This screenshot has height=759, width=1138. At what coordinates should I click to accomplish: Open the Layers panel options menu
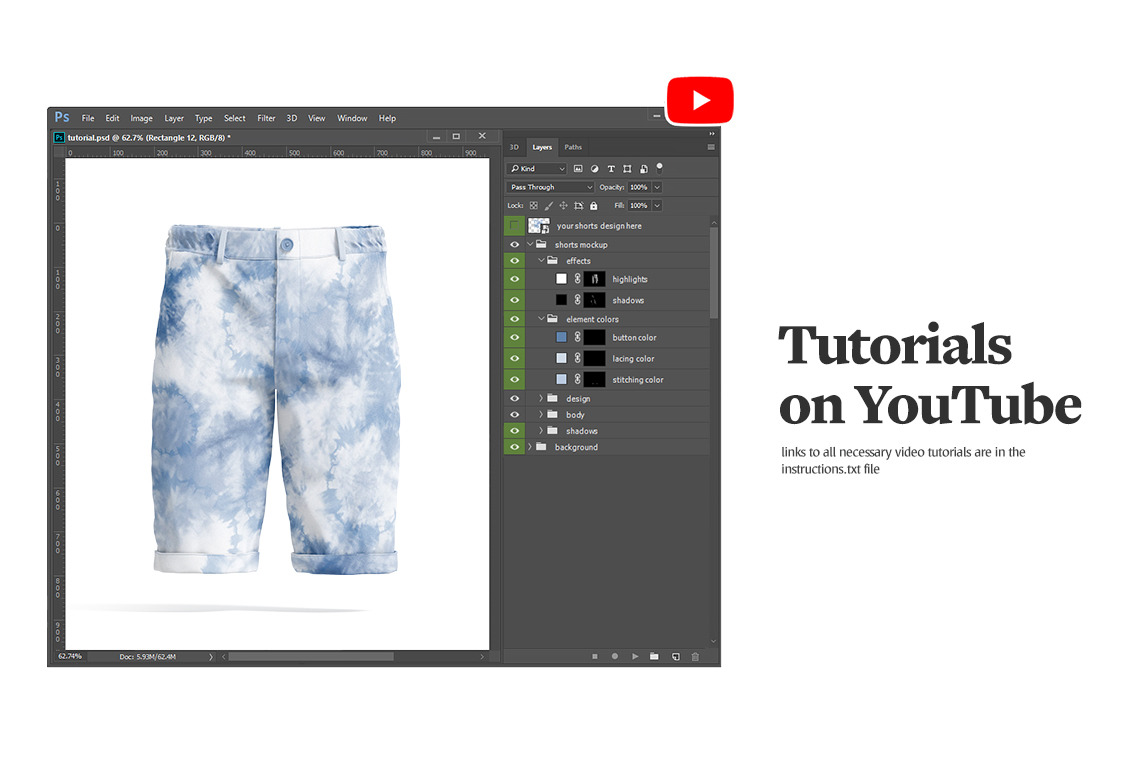click(711, 147)
